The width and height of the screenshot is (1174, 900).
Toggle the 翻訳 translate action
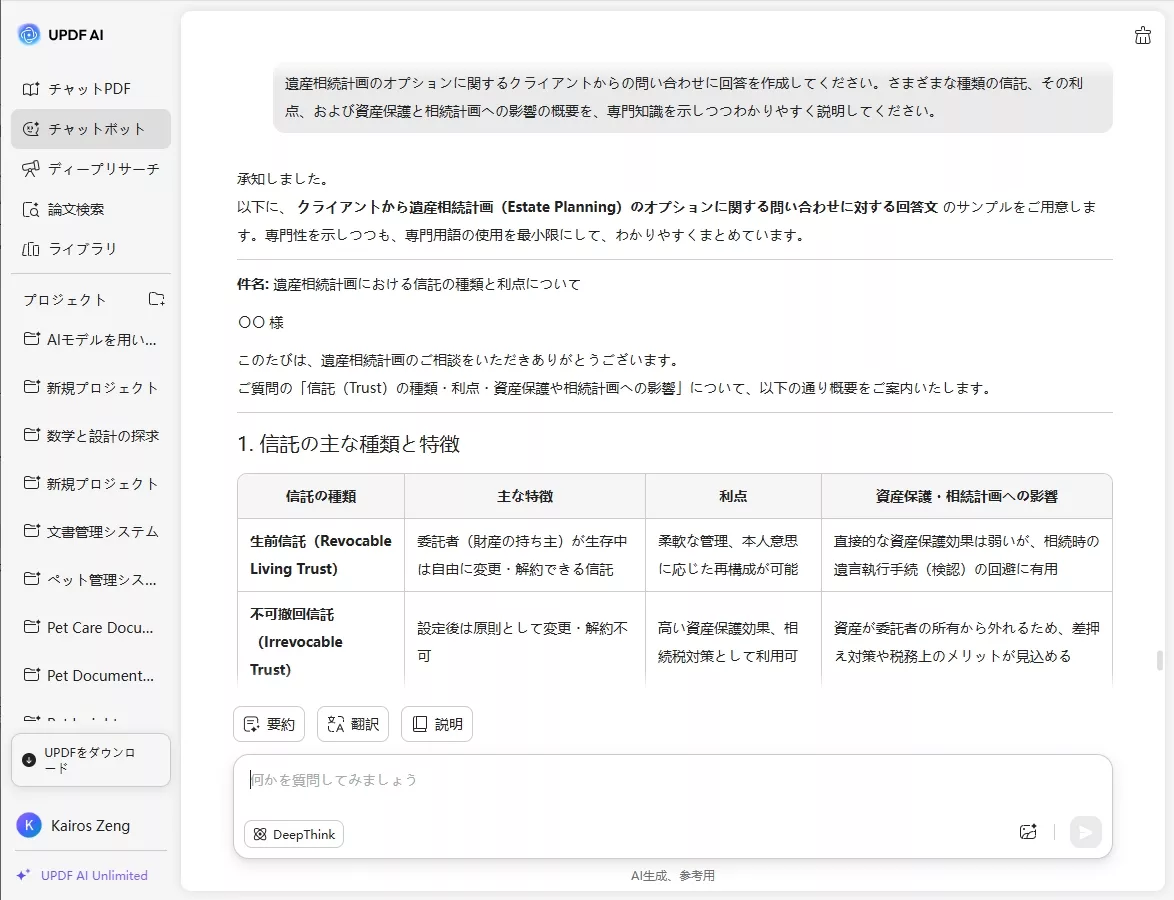352,723
